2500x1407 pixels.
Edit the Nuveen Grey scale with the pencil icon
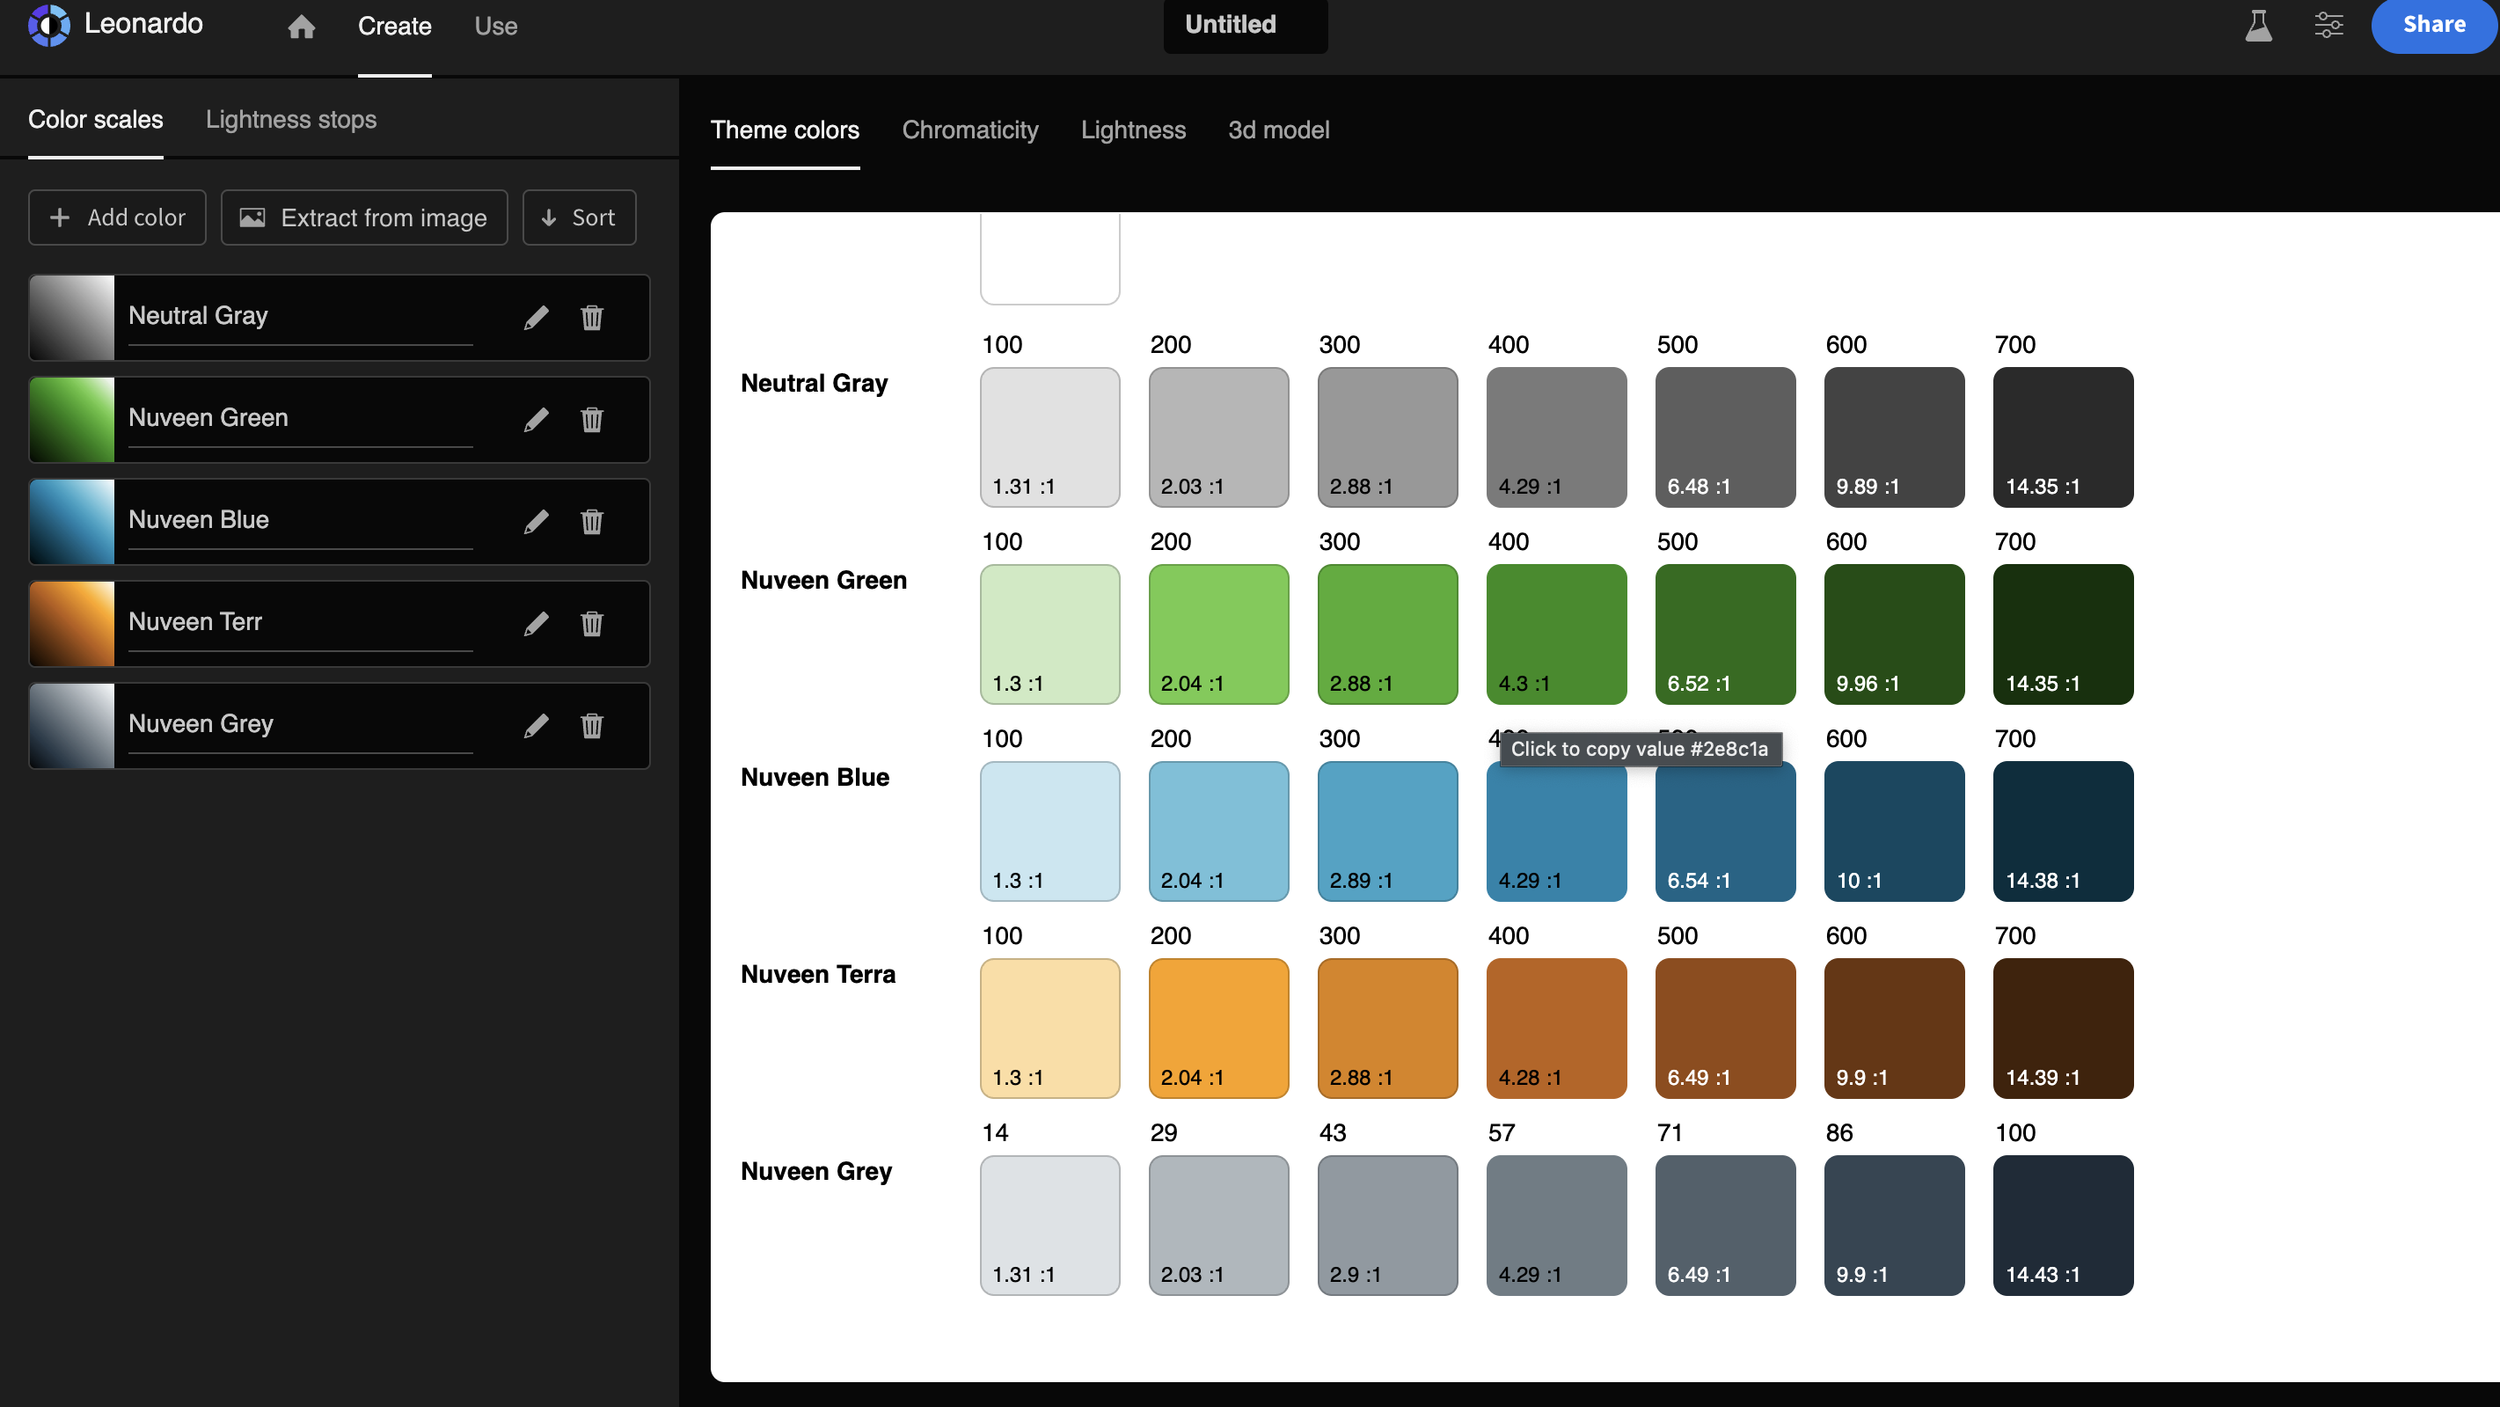click(x=536, y=726)
